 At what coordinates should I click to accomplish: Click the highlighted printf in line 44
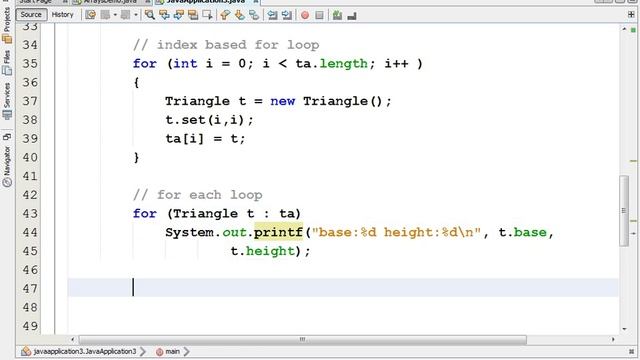pyautogui.click(x=278, y=232)
